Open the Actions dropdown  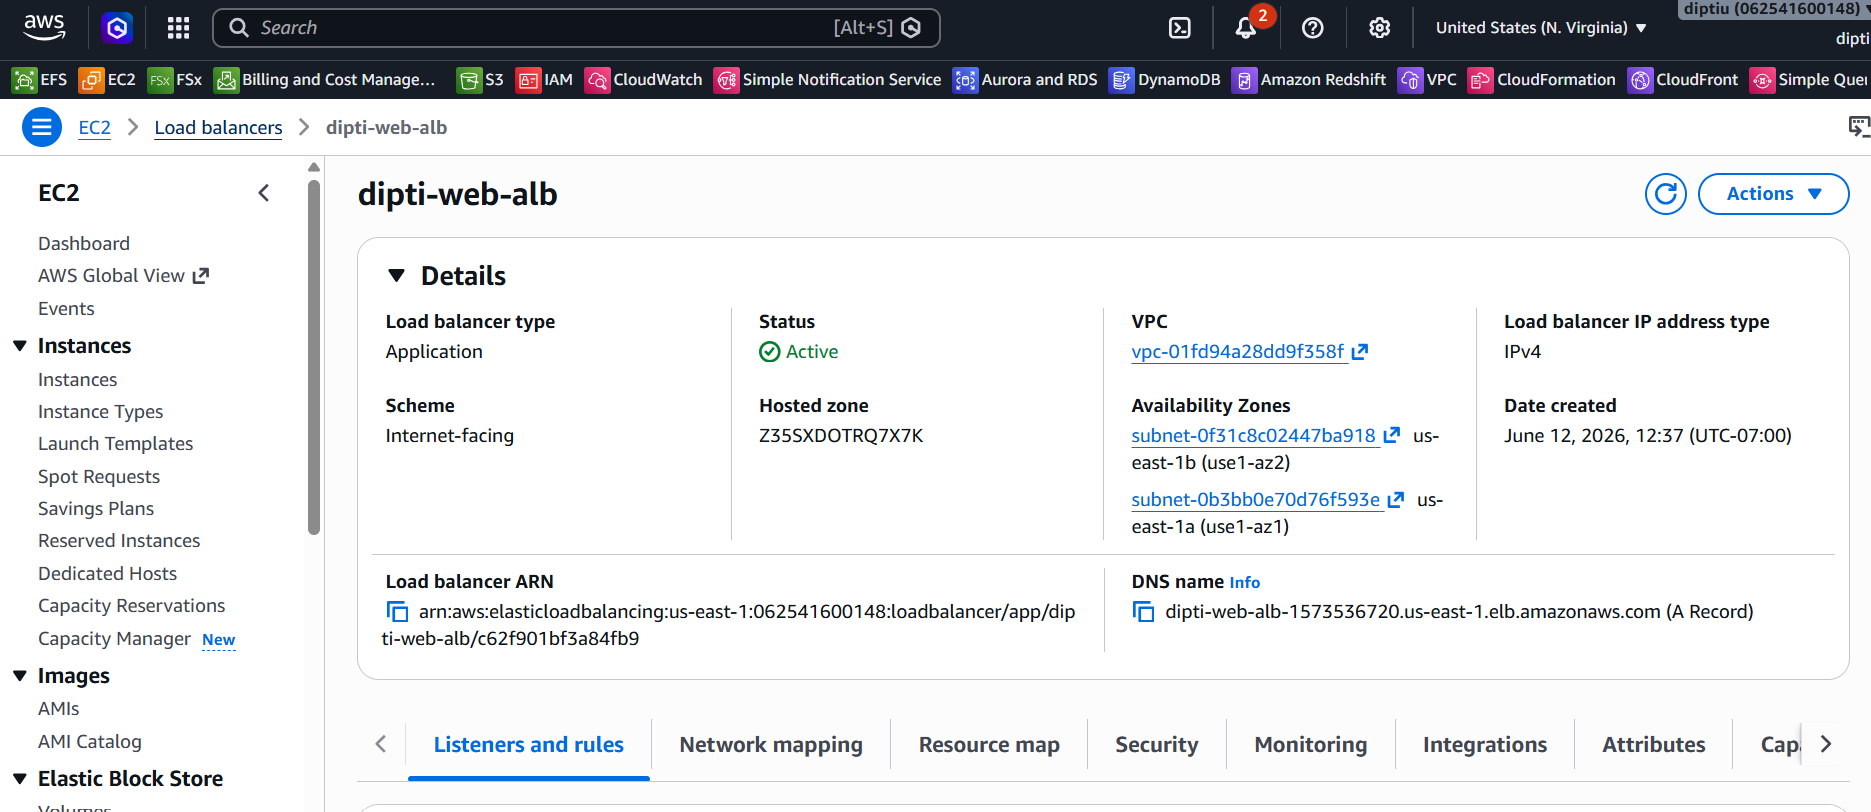[x=1773, y=194]
